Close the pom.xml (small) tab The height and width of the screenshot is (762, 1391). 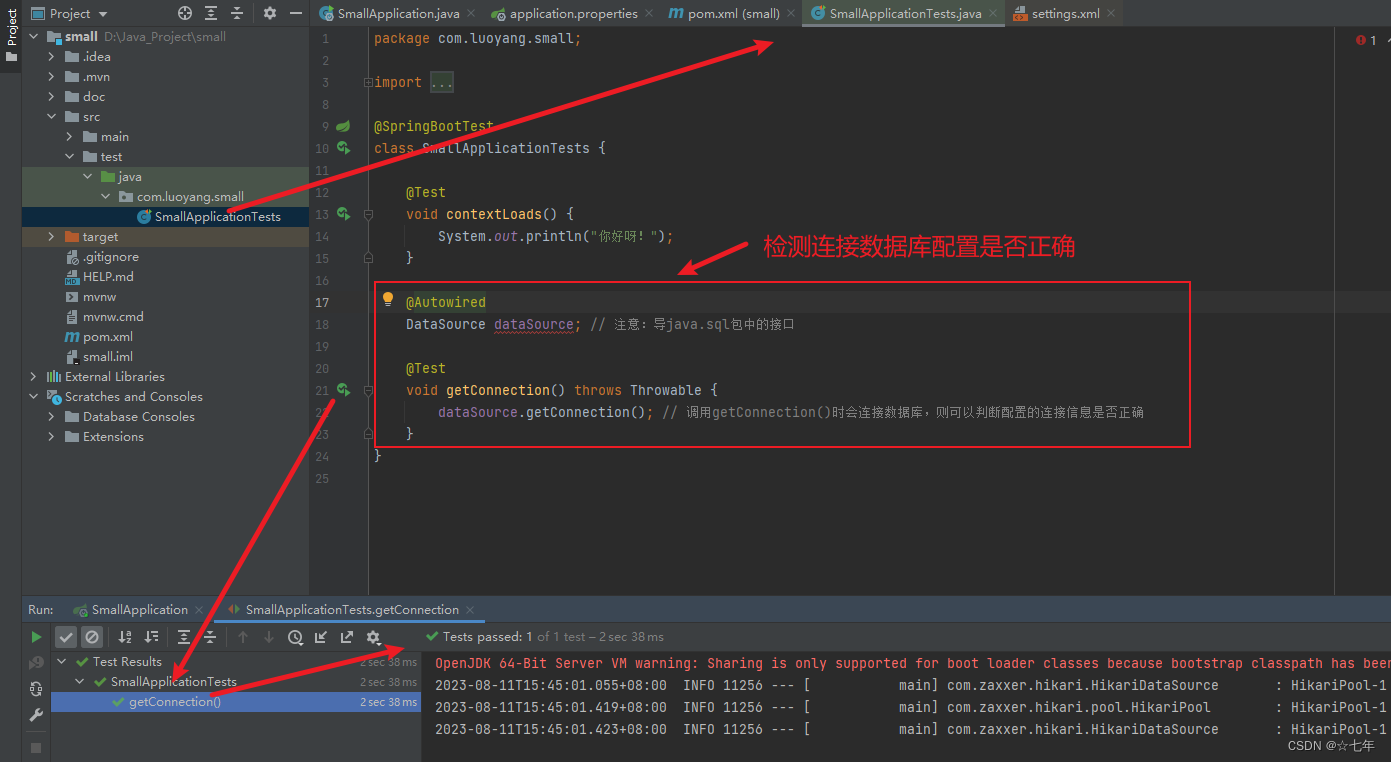791,14
